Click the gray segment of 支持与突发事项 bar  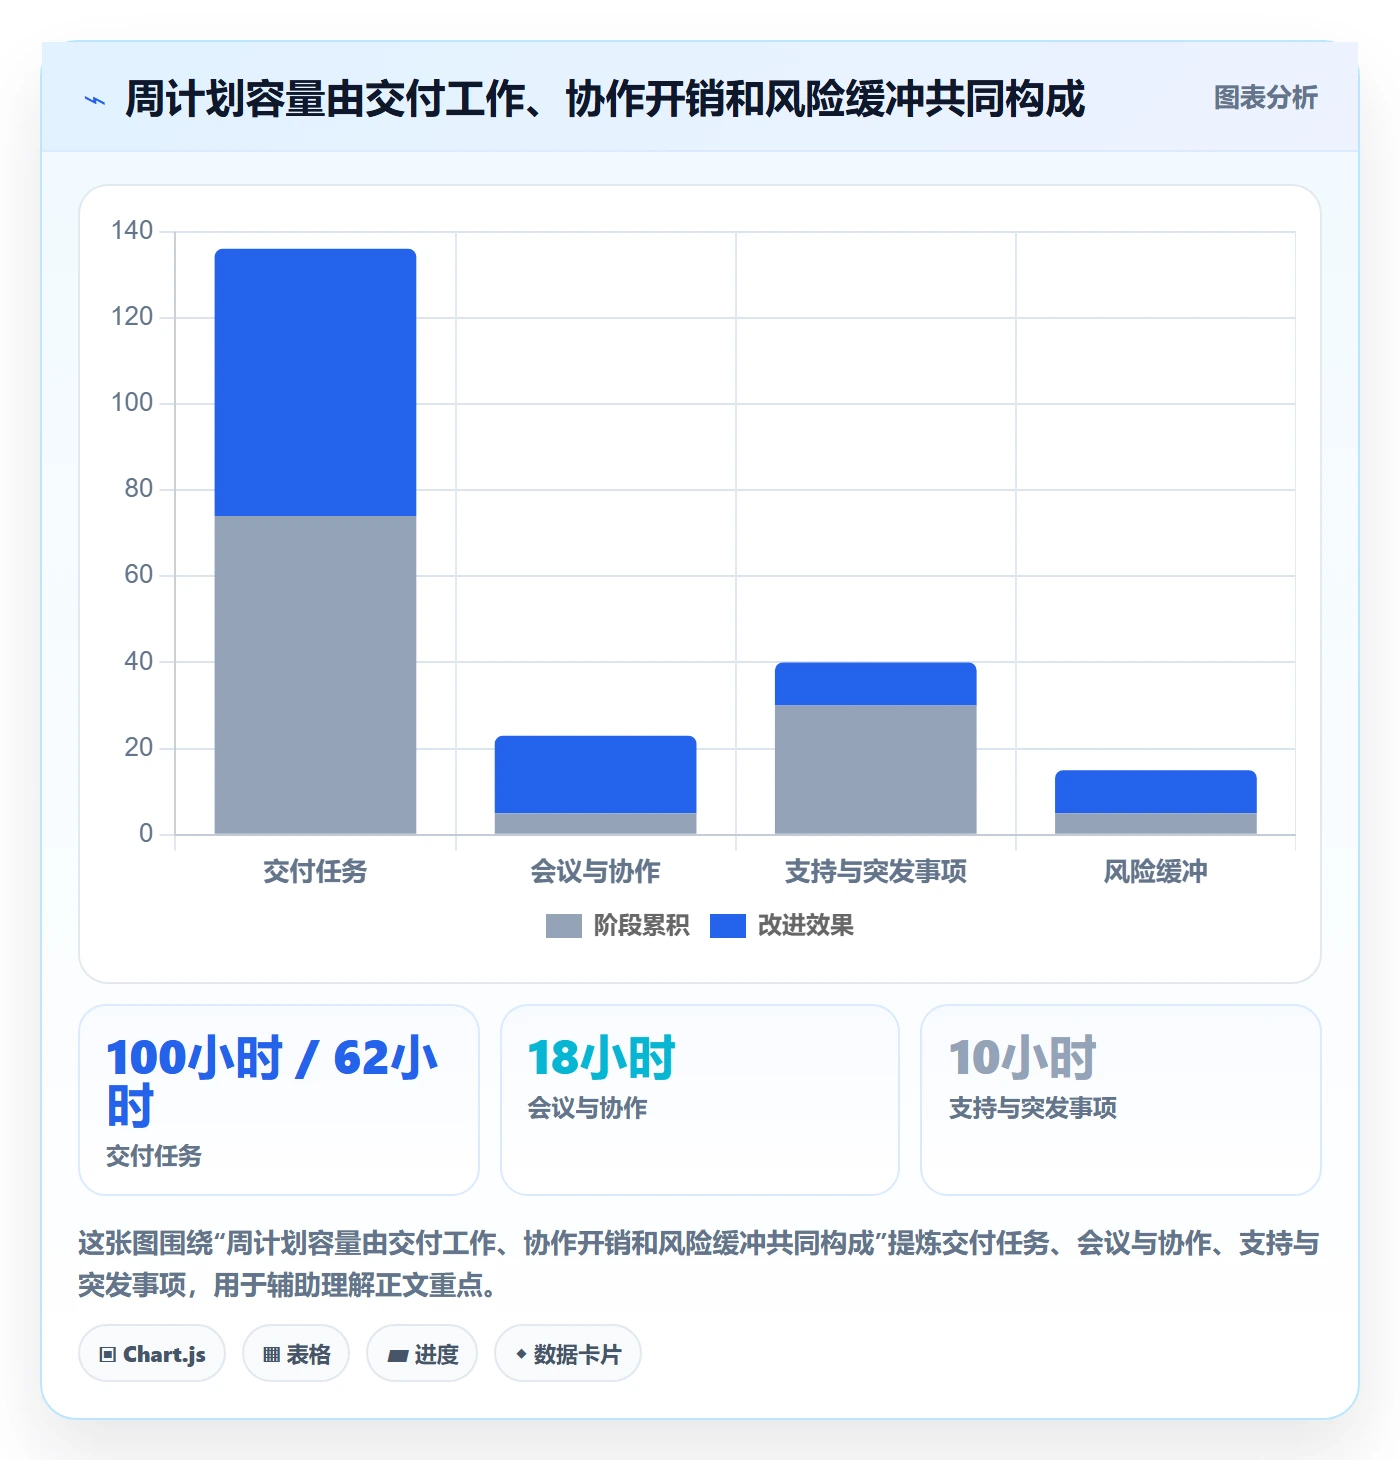[875, 770]
